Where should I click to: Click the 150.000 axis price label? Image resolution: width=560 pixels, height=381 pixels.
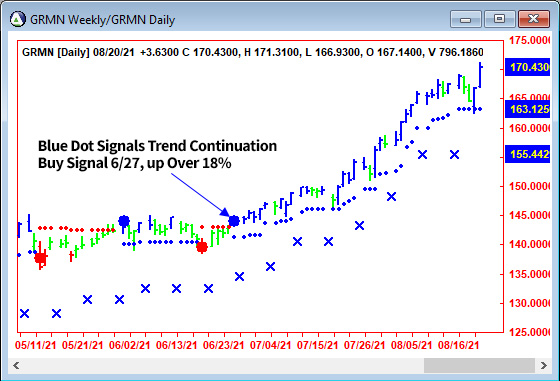pos(529,186)
